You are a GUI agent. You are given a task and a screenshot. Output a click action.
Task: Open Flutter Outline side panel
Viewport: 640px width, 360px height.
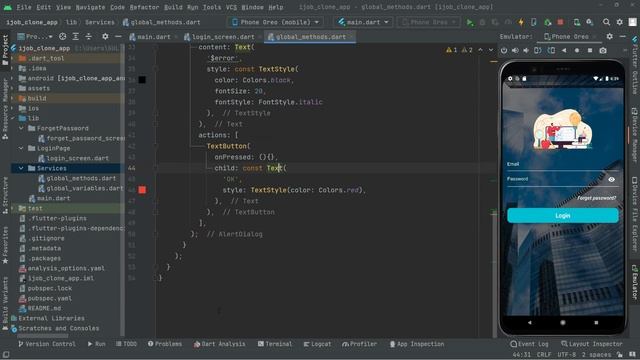[x=635, y=65]
